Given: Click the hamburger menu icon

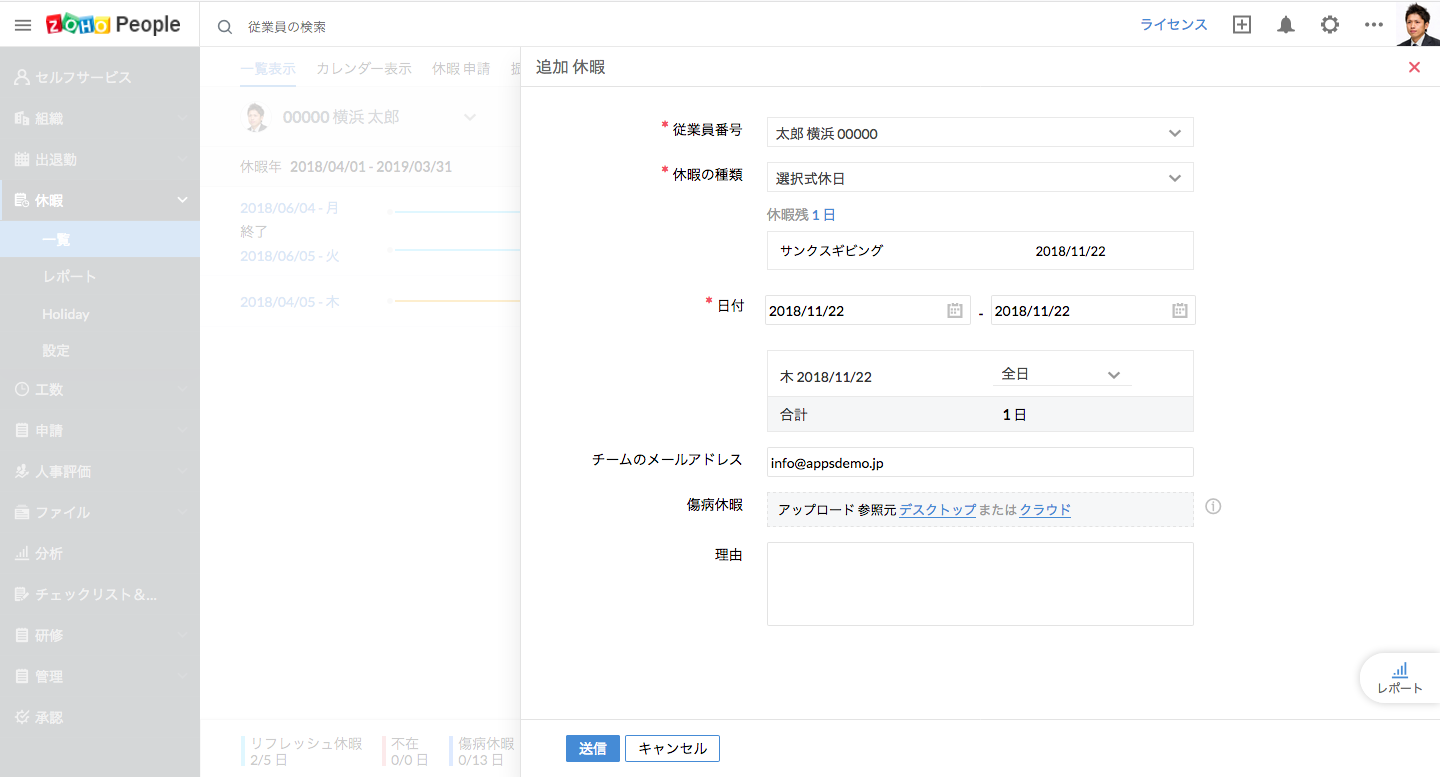Looking at the screenshot, I should tap(23, 25).
